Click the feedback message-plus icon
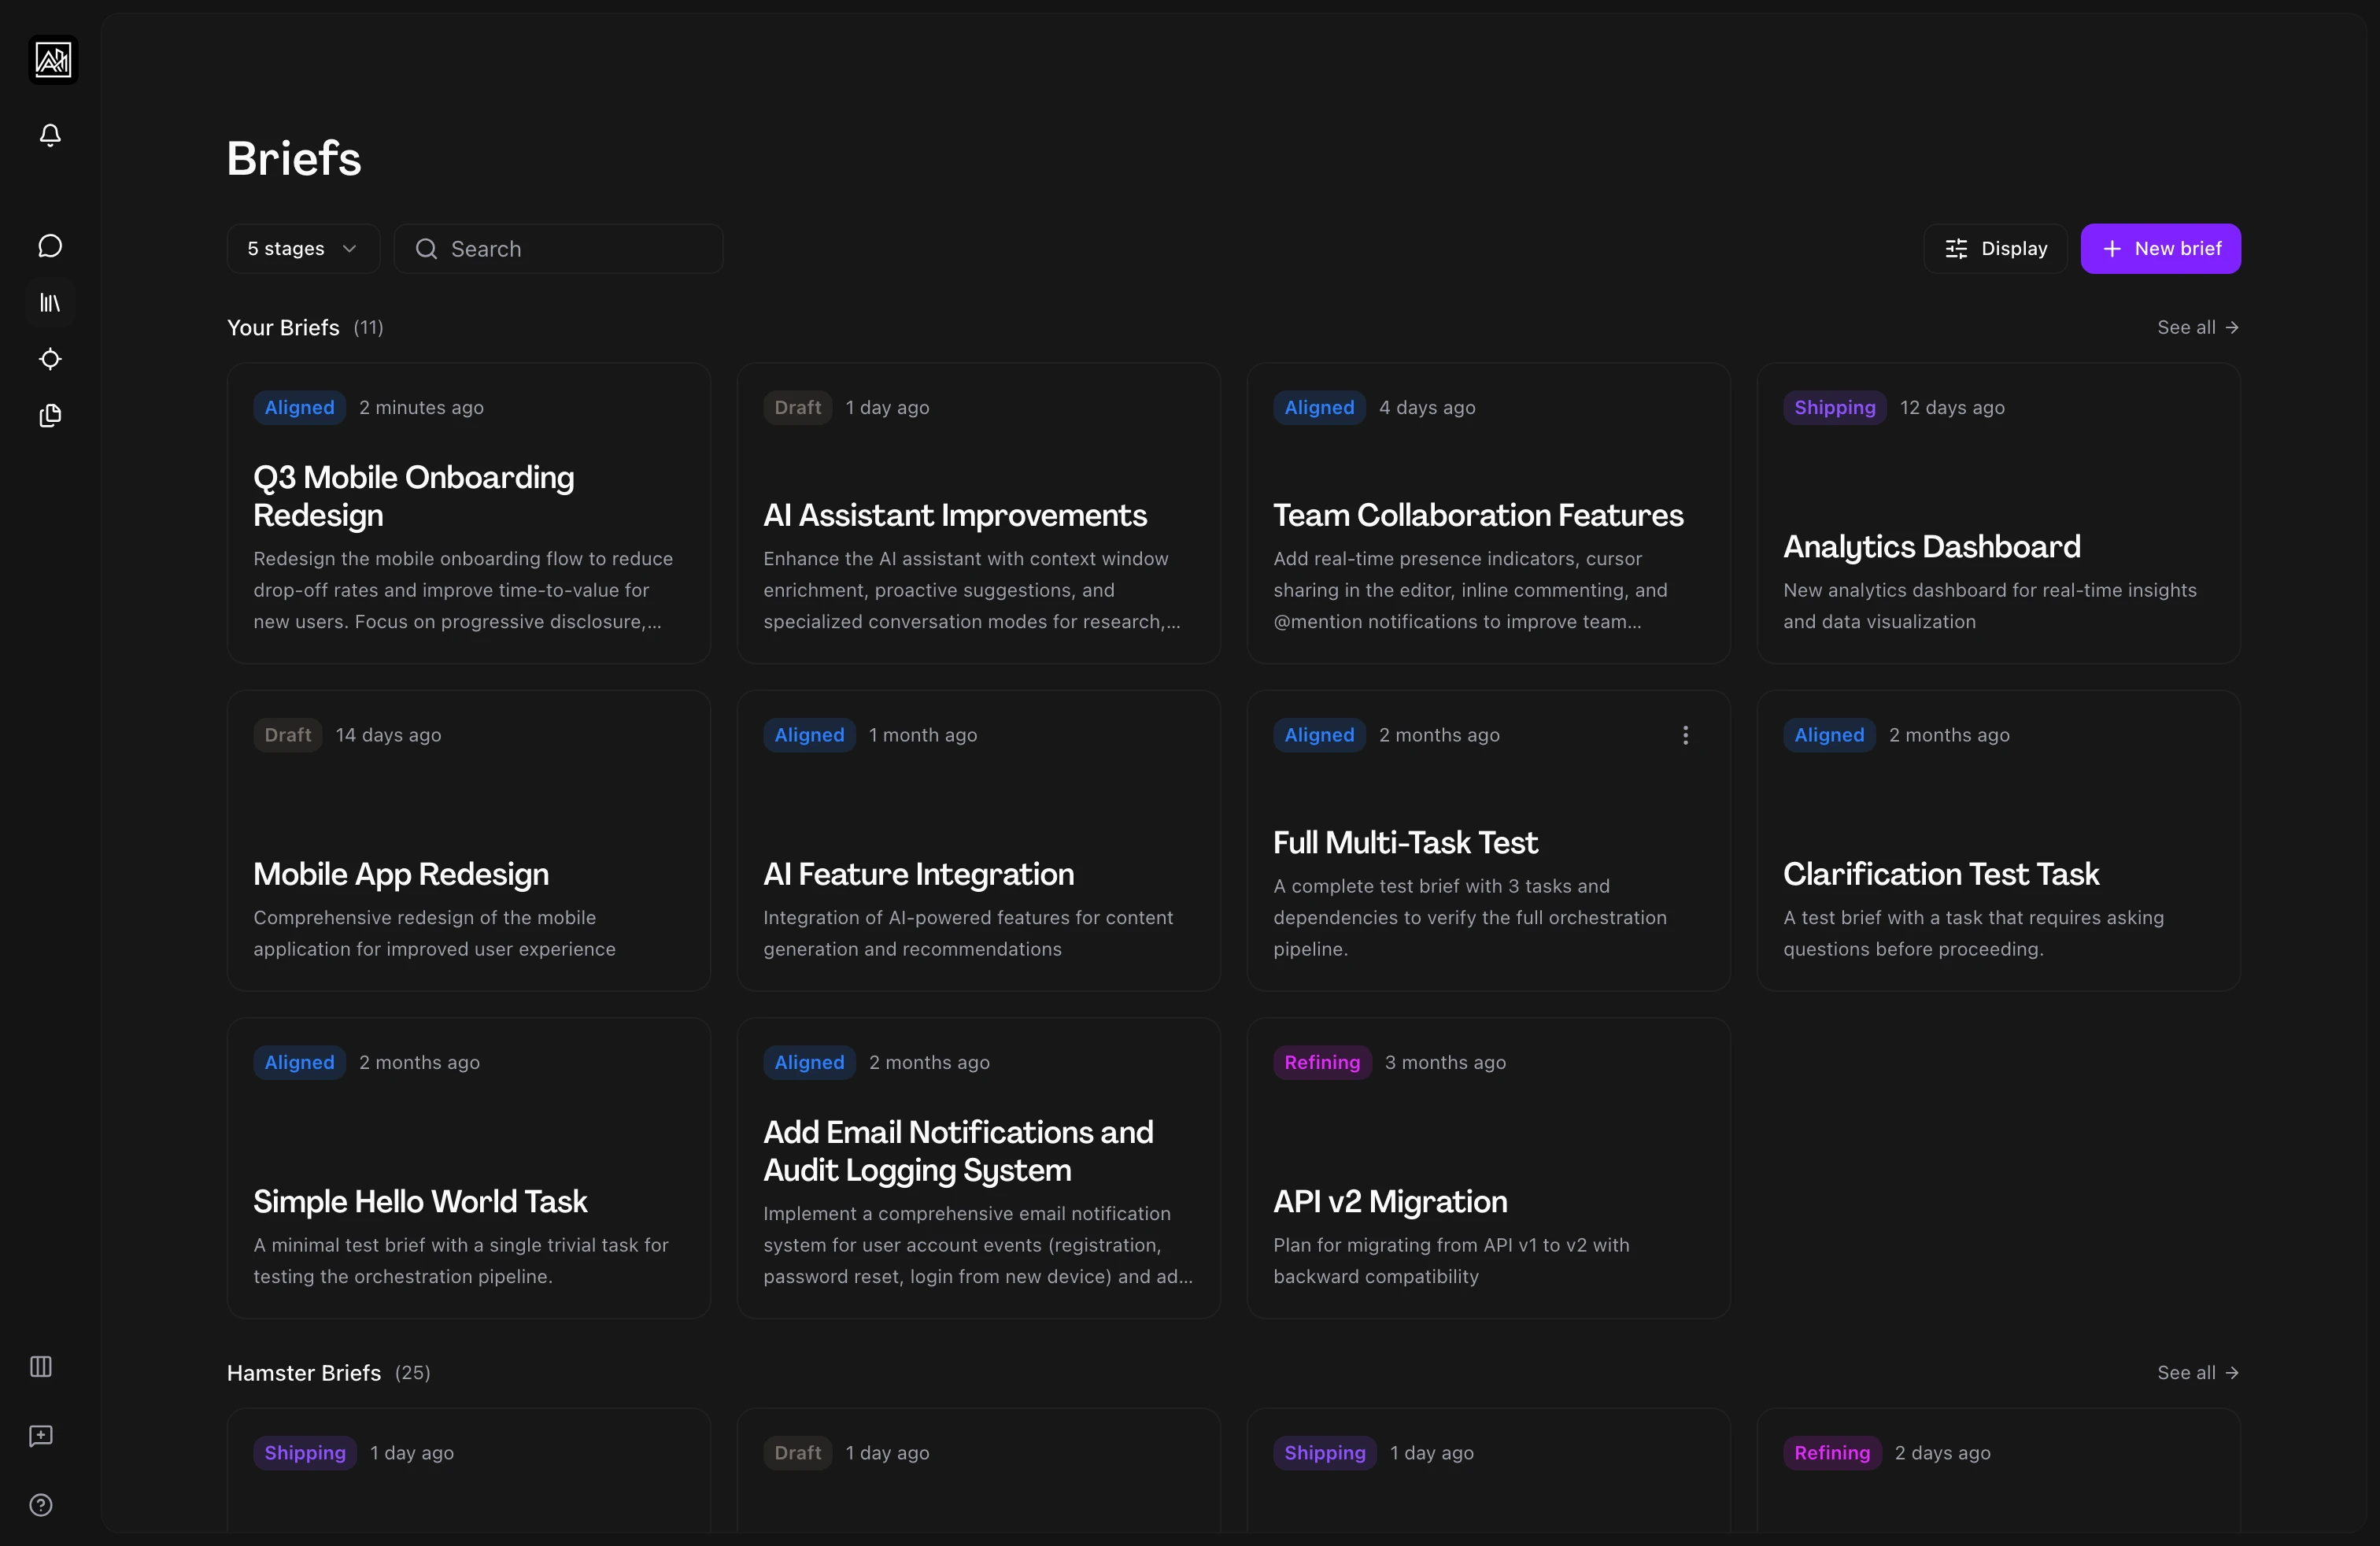 click(x=41, y=1436)
